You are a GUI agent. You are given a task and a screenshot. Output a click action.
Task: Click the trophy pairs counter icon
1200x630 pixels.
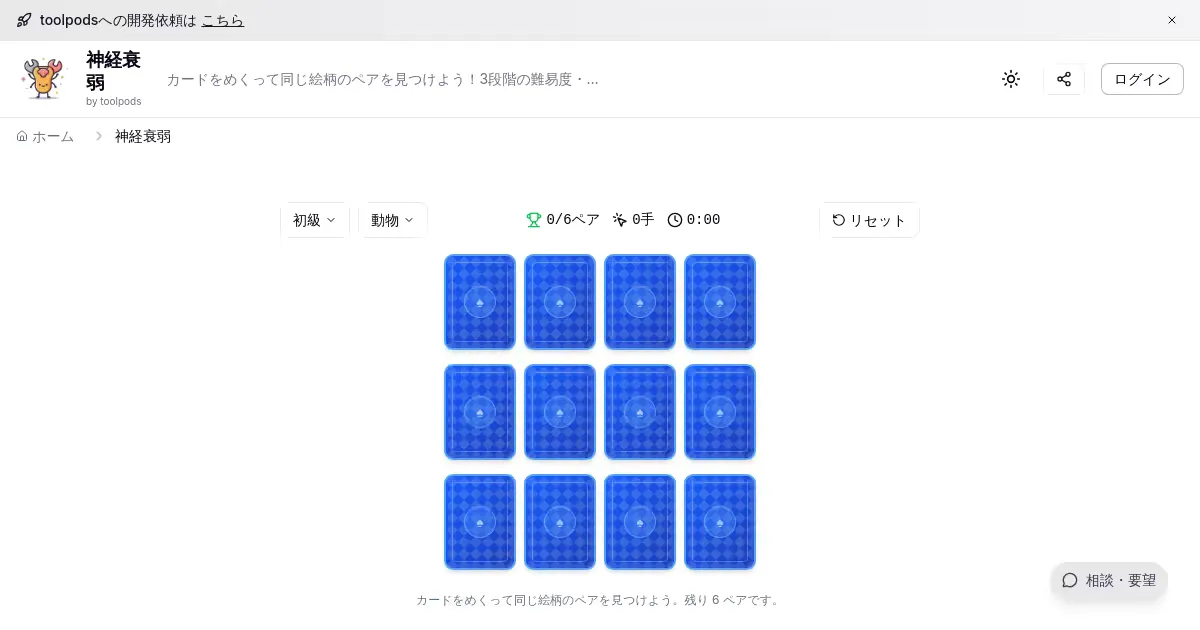pos(534,220)
